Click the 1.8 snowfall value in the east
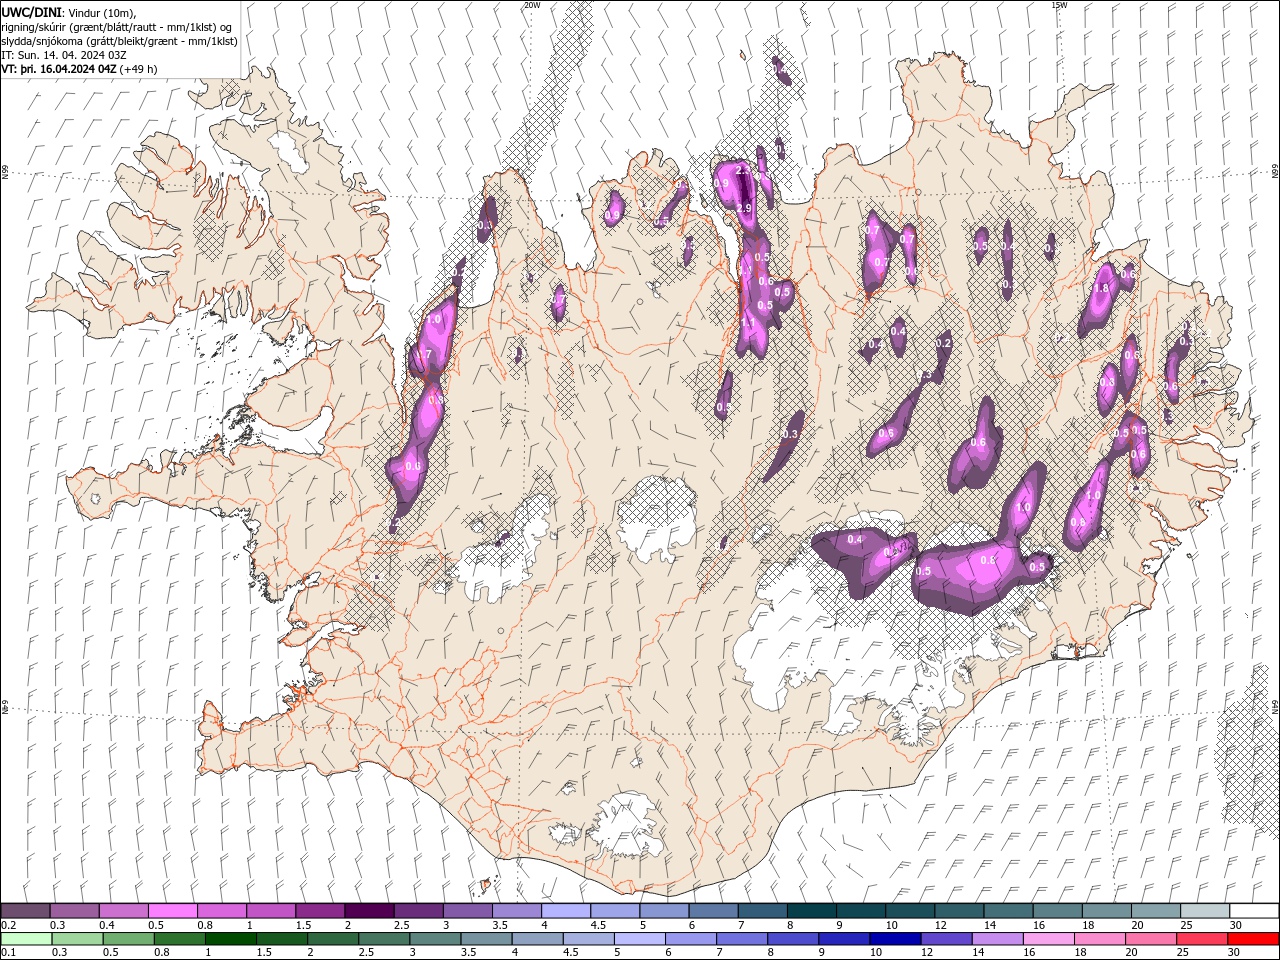 pyautogui.click(x=1101, y=288)
